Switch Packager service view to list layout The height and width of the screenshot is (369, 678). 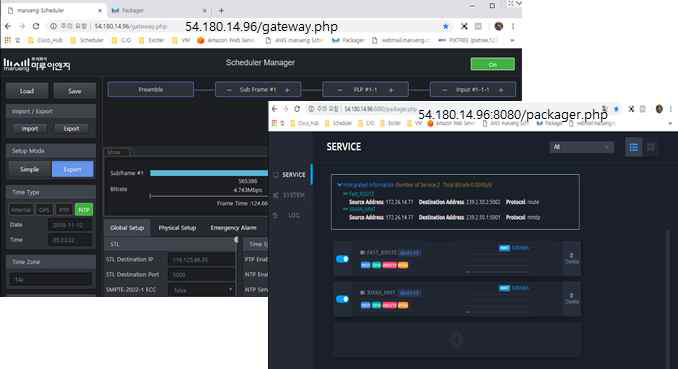click(633, 148)
